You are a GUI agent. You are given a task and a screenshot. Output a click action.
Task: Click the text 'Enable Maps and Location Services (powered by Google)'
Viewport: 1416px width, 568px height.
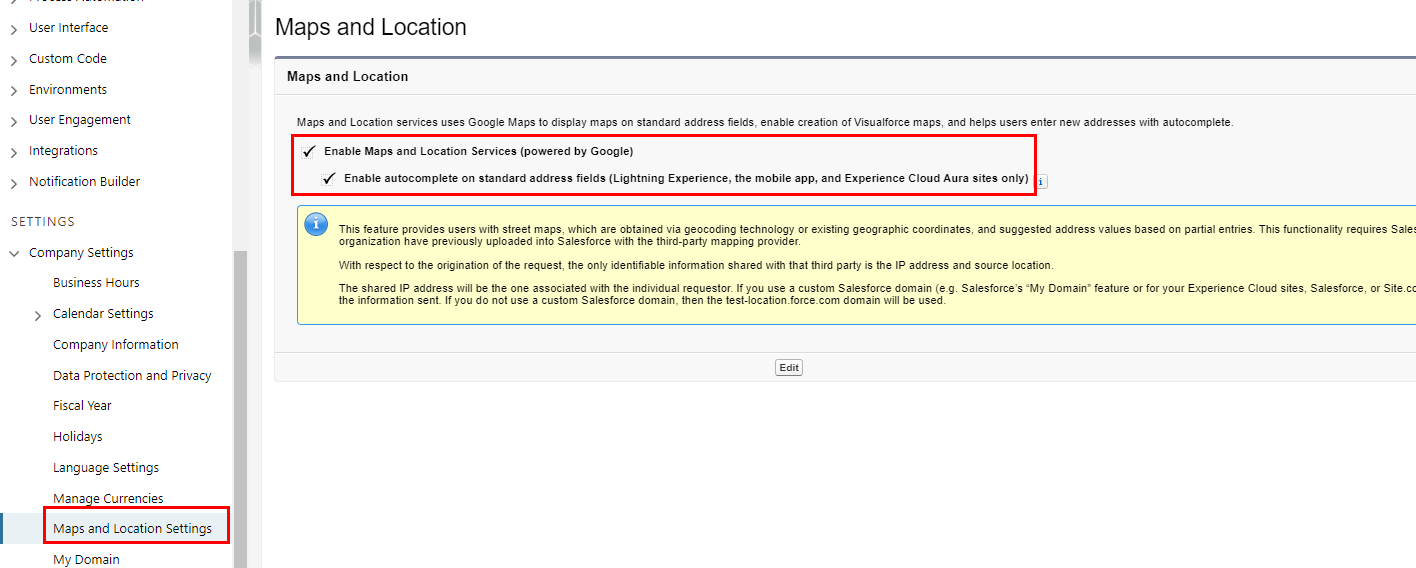pos(479,152)
